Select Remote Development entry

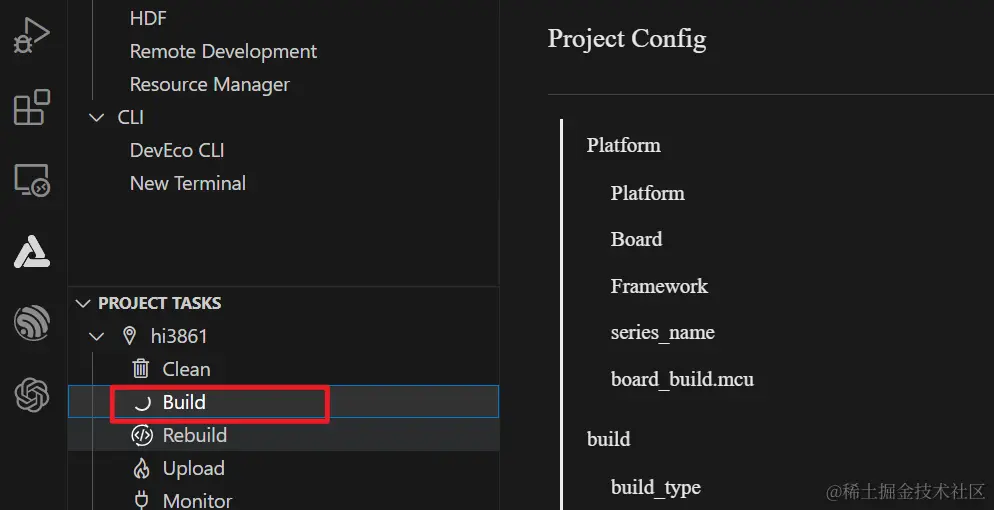pos(223,51)
